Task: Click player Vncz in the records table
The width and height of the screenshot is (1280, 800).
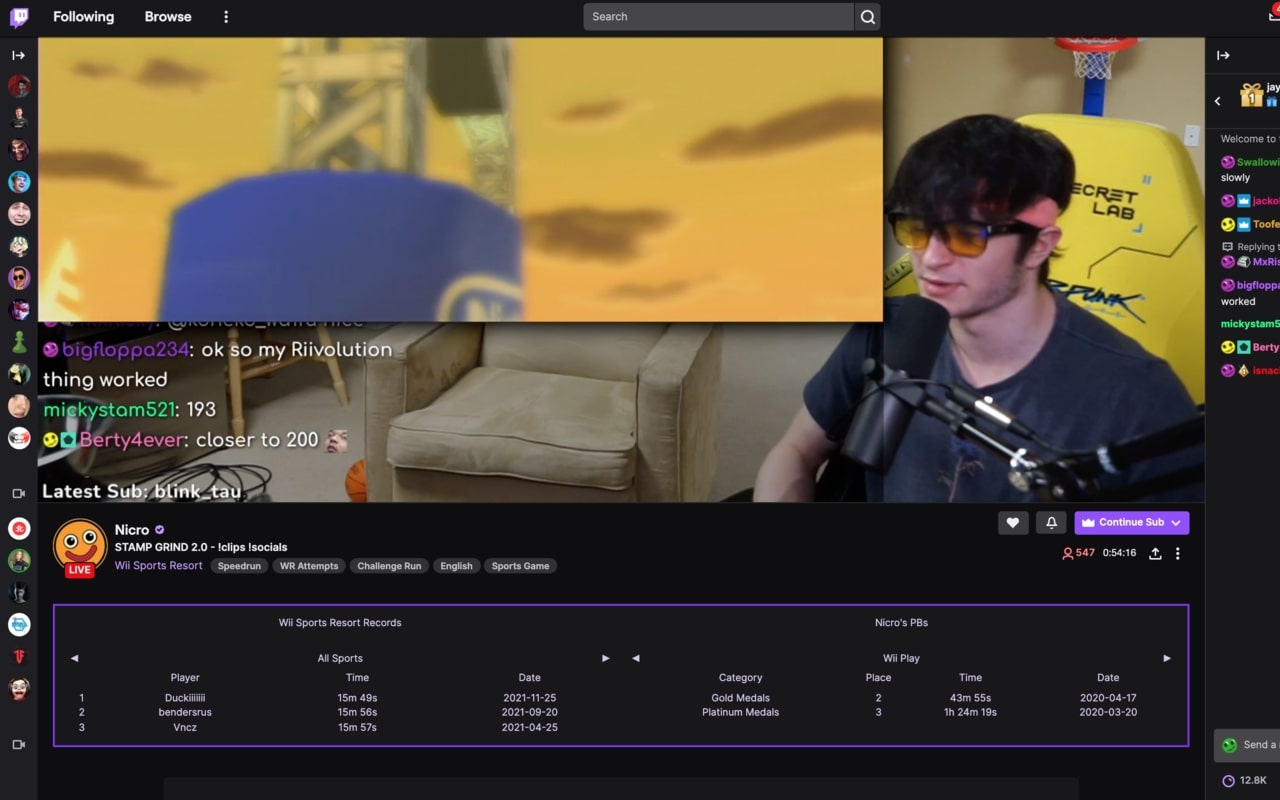Action: (185, 727)
